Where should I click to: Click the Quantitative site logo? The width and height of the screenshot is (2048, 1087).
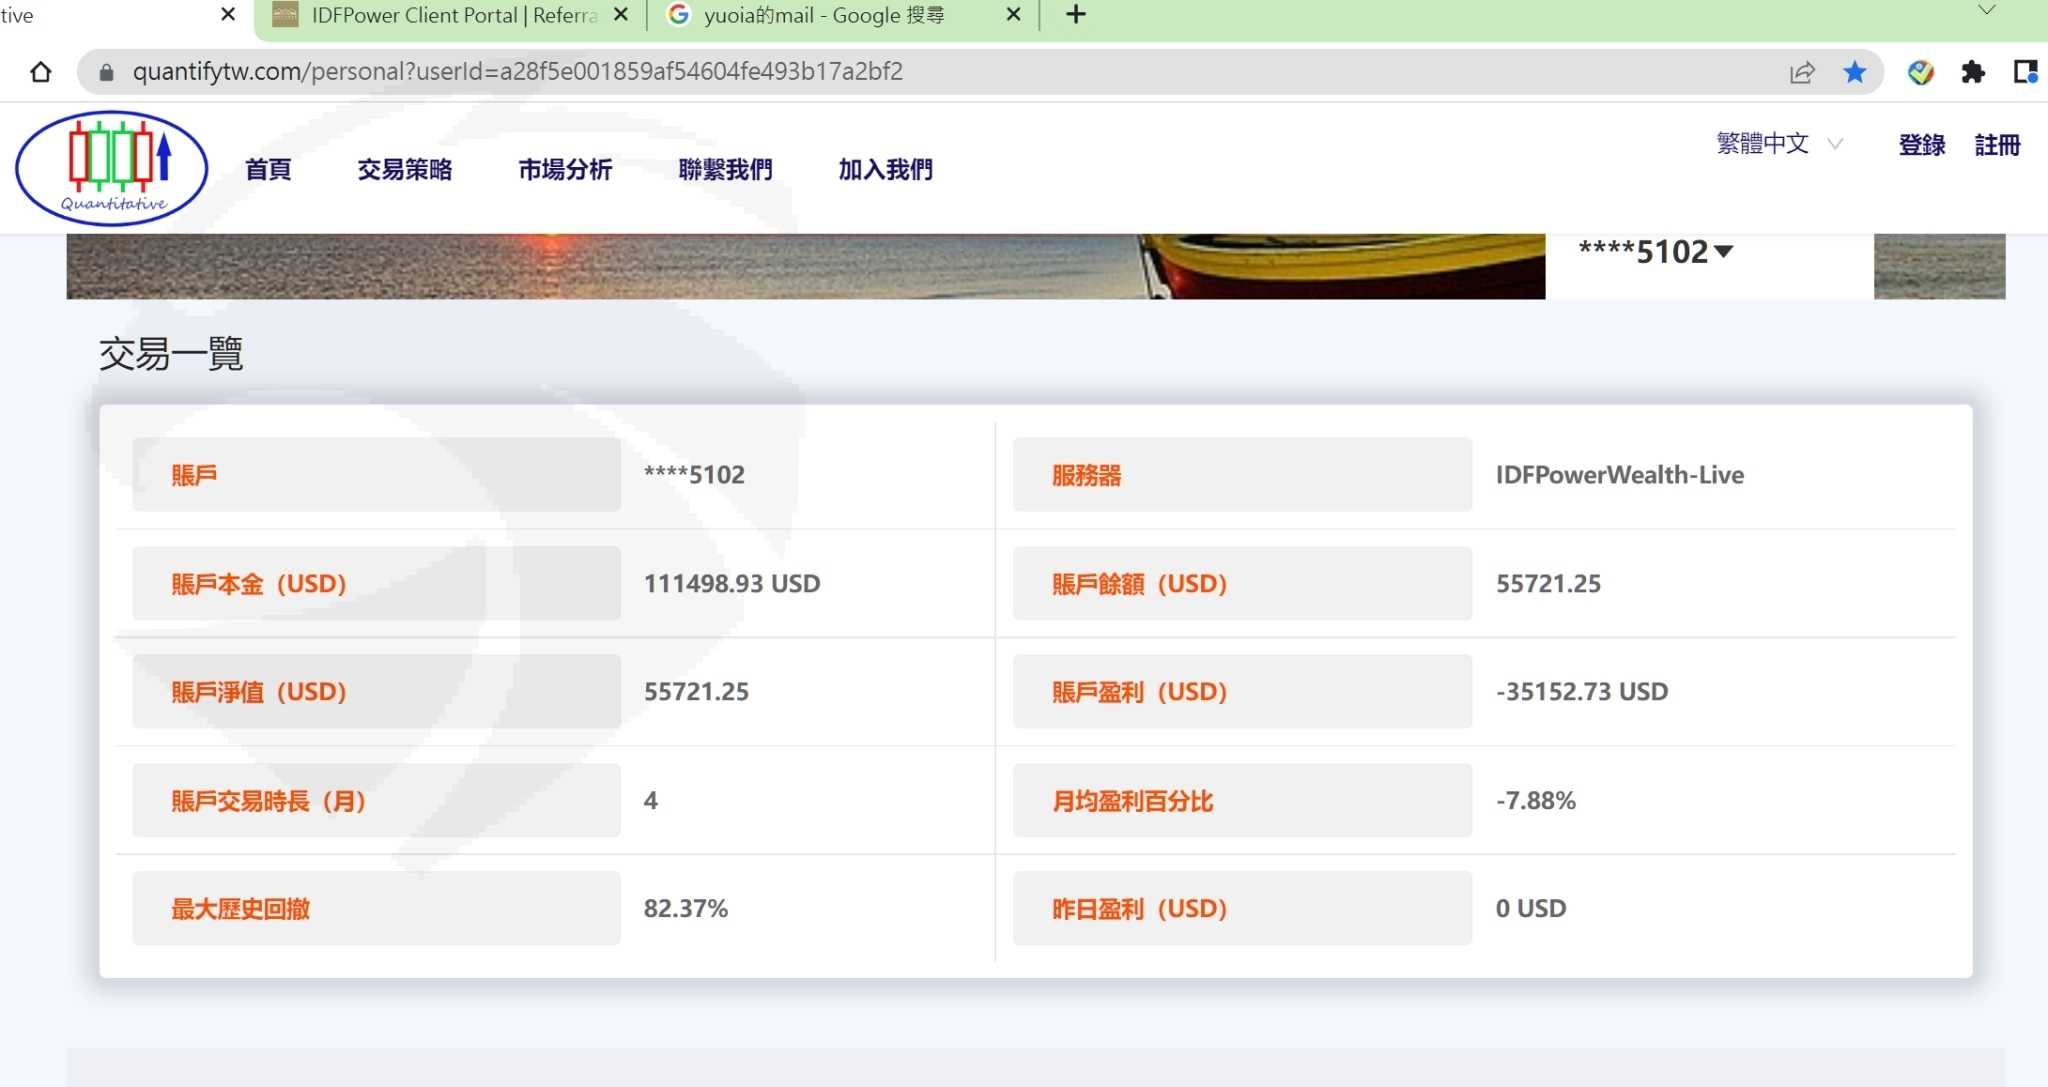click(x=112, y=168)
